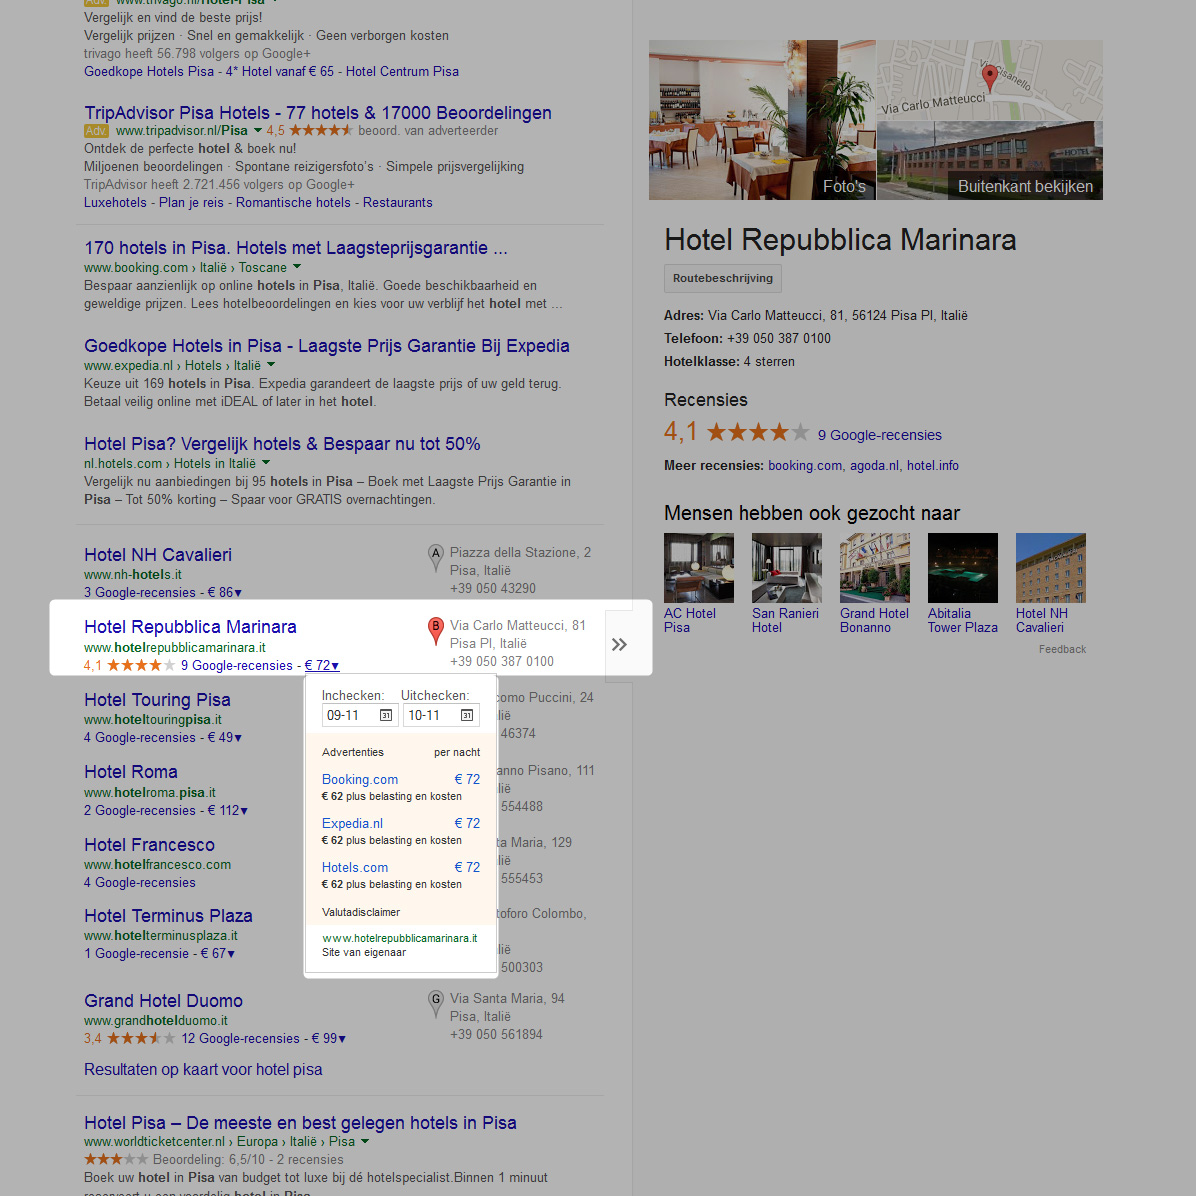
Task: Open the 9 Google-recensies link in panel
Action: point(879,435)
